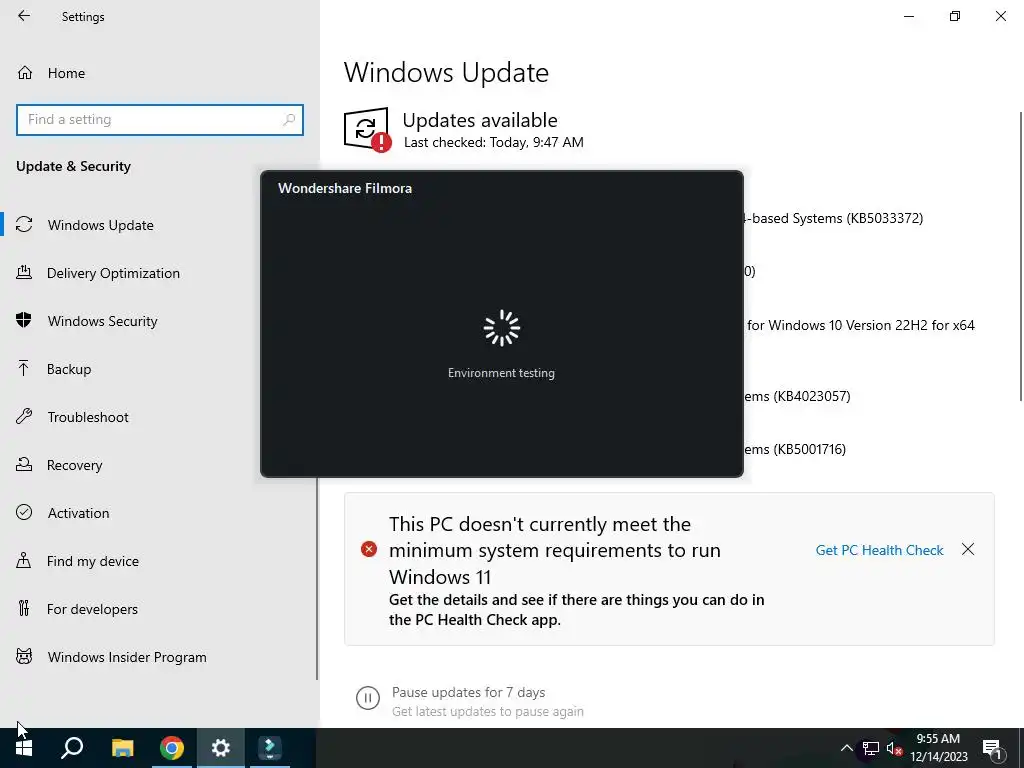Click the Settings window vertical scrollbar
Image resolution: width=1024 pixels, height=768 pixels.
click(1020, 256)
